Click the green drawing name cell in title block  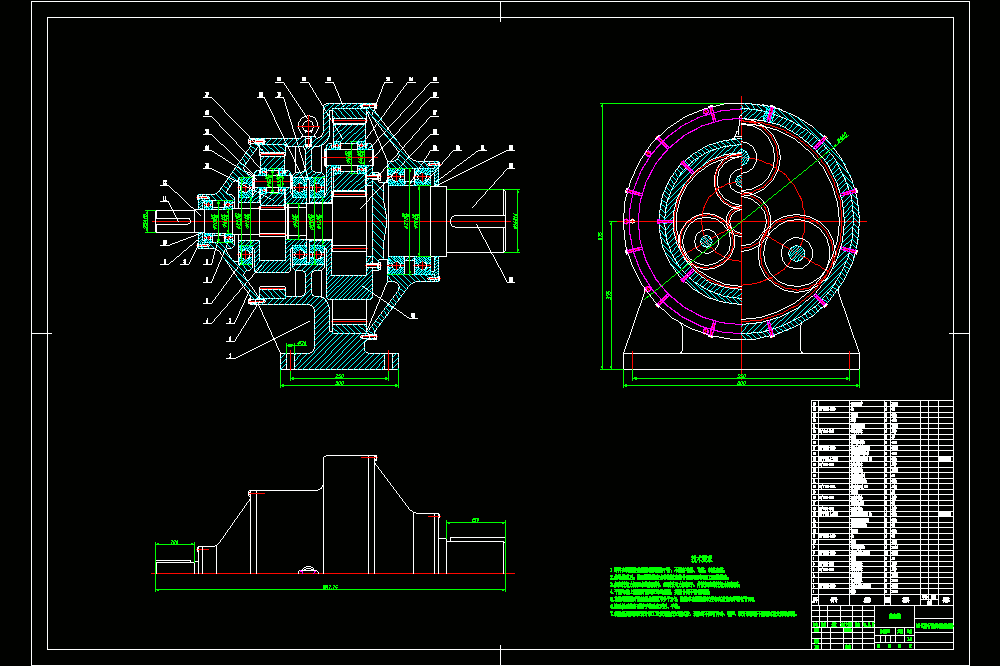point(934,626)
